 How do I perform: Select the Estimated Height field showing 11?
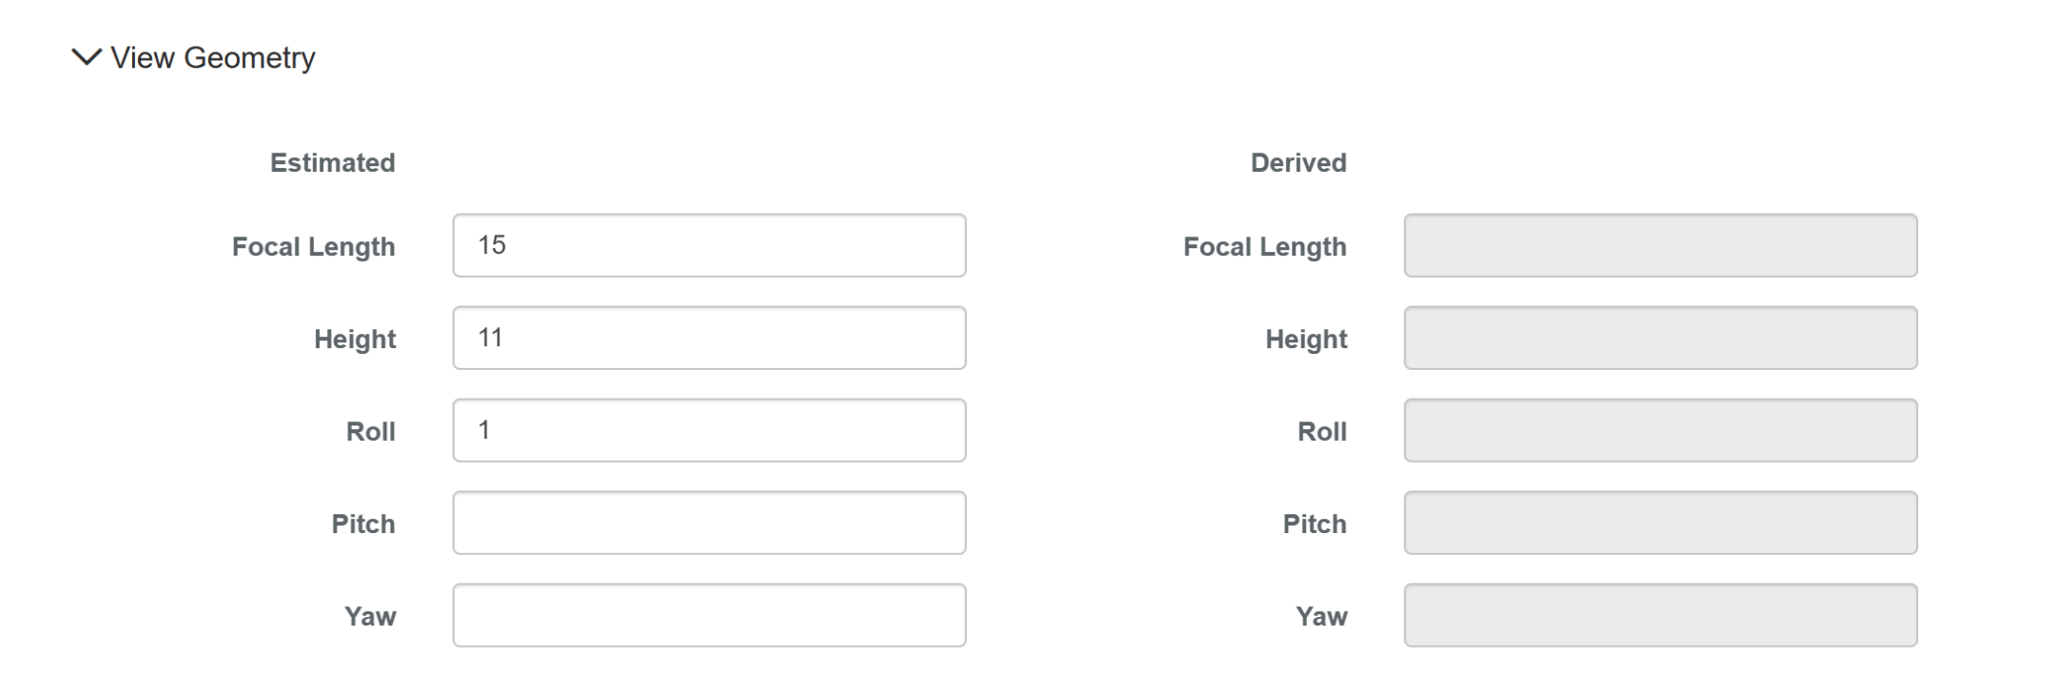pos(708,338)
